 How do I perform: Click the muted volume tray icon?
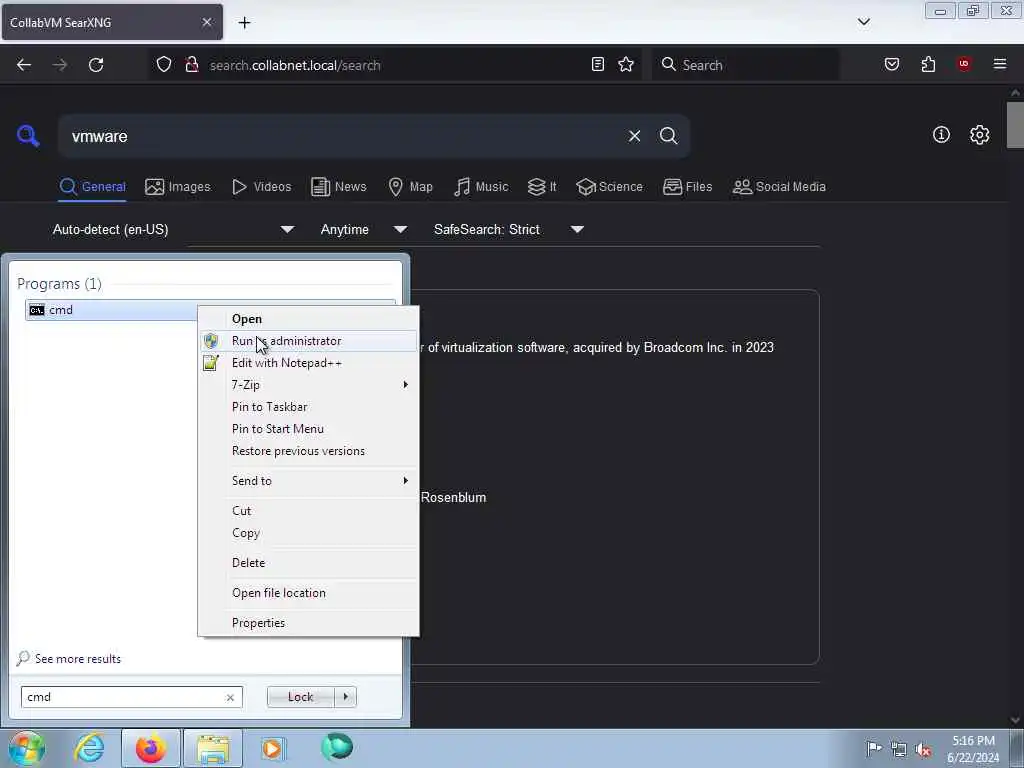(923, 749)
